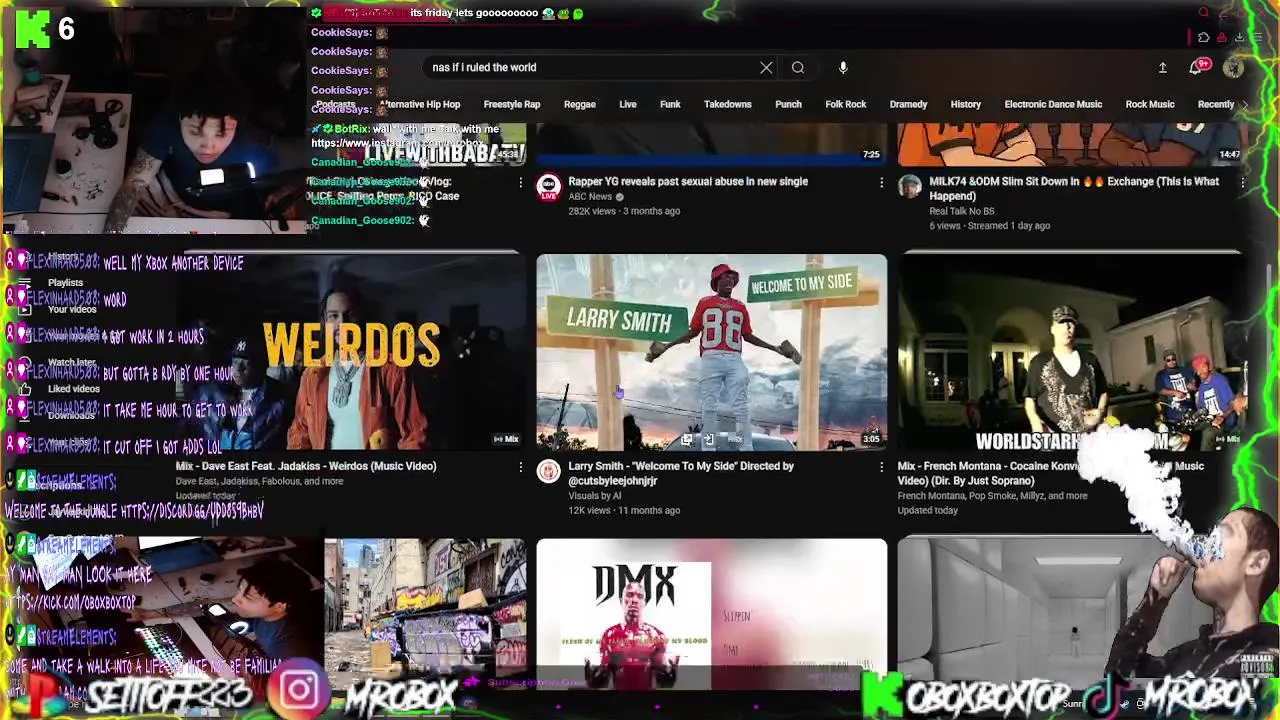Filter by Freestyle Rap chip
The image size is (1280, 720).
coord(511,104)
